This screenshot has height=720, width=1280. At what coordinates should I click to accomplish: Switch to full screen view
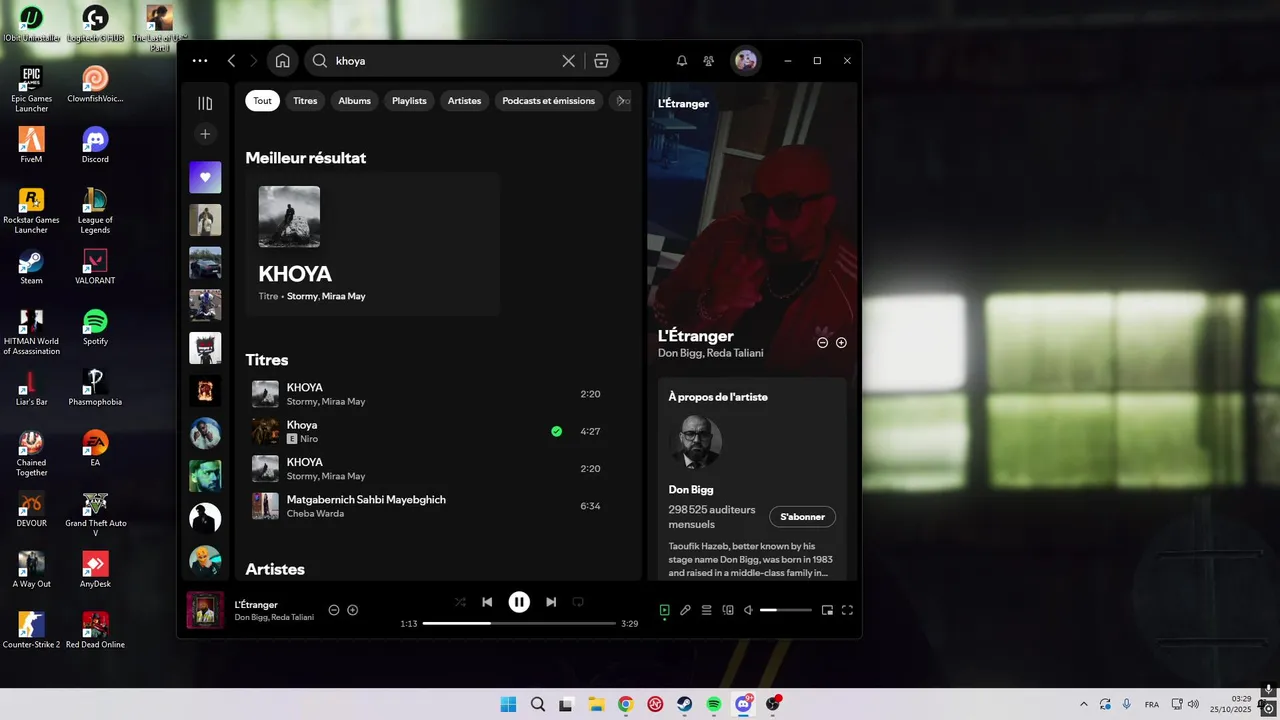pos(847,610)
